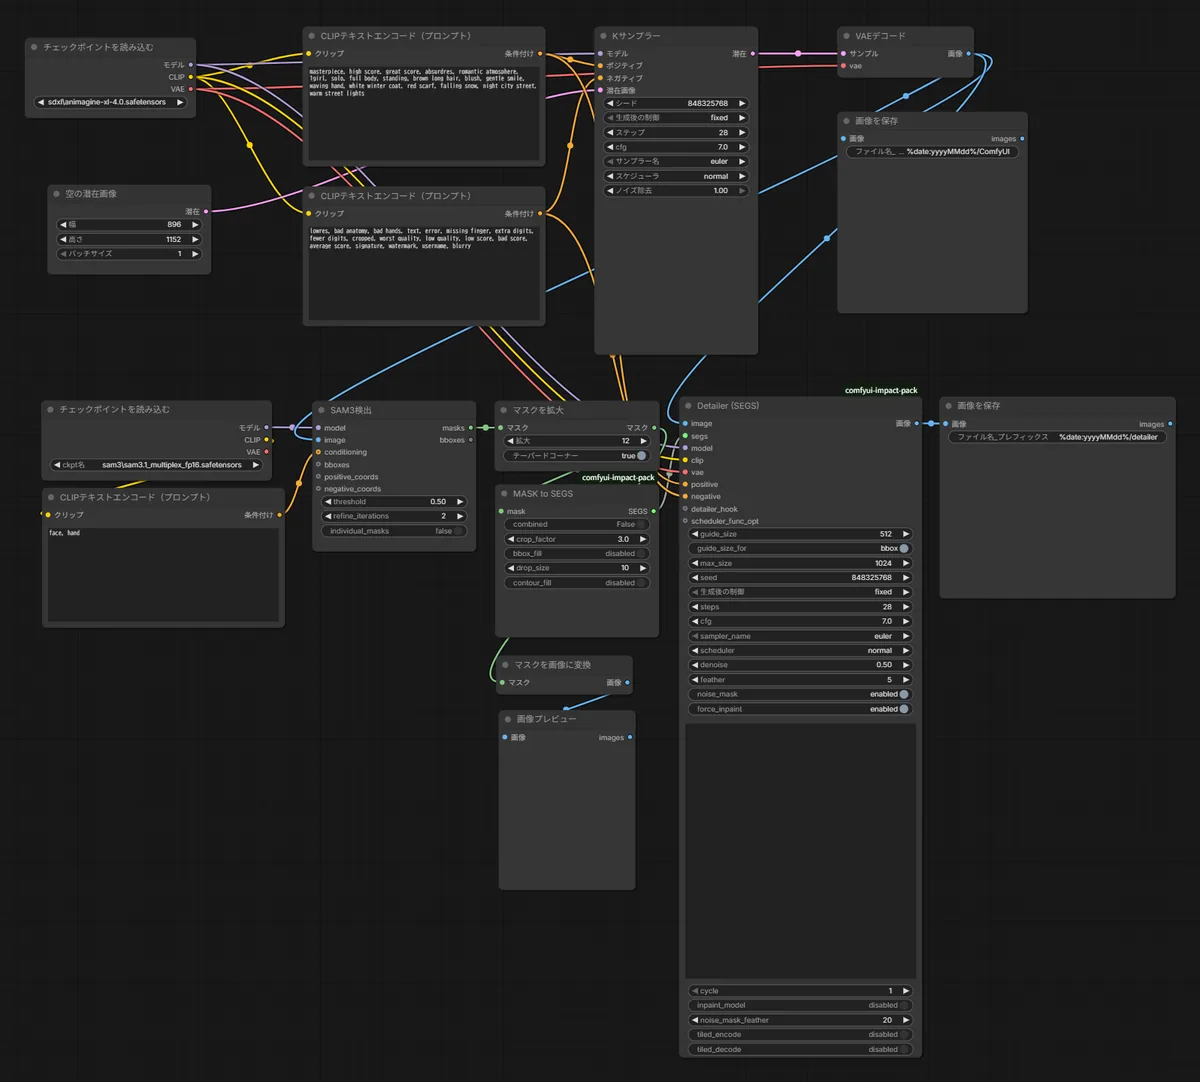Open サンプラー名 dropdown in Kサンプラー
The image size is (1200, 1082).
pyautogui.click(x=675, y=161)
